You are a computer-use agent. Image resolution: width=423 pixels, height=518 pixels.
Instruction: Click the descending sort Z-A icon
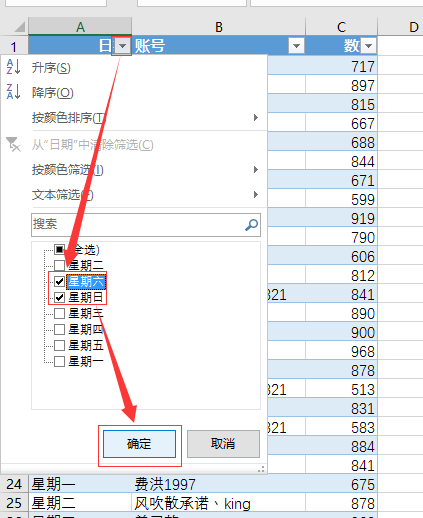pos(13,92)
